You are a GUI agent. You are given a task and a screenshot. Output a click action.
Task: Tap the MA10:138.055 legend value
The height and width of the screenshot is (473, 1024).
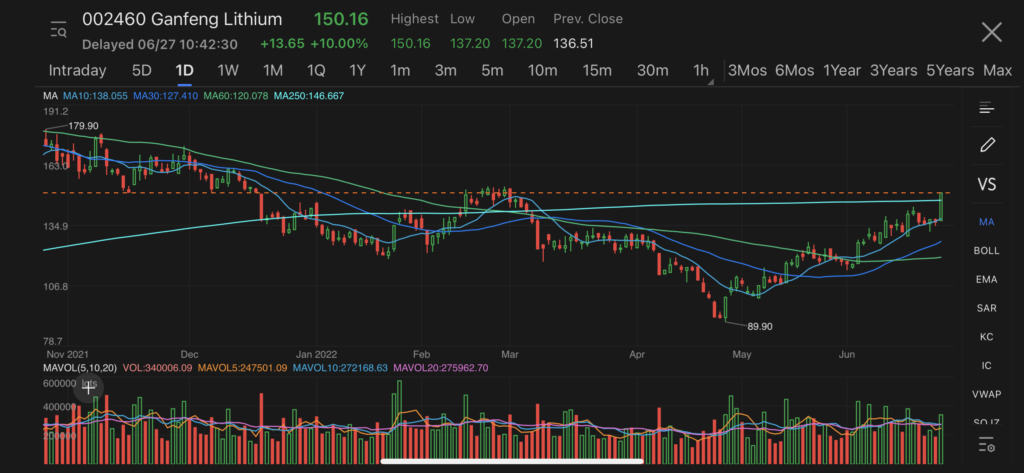95,96
